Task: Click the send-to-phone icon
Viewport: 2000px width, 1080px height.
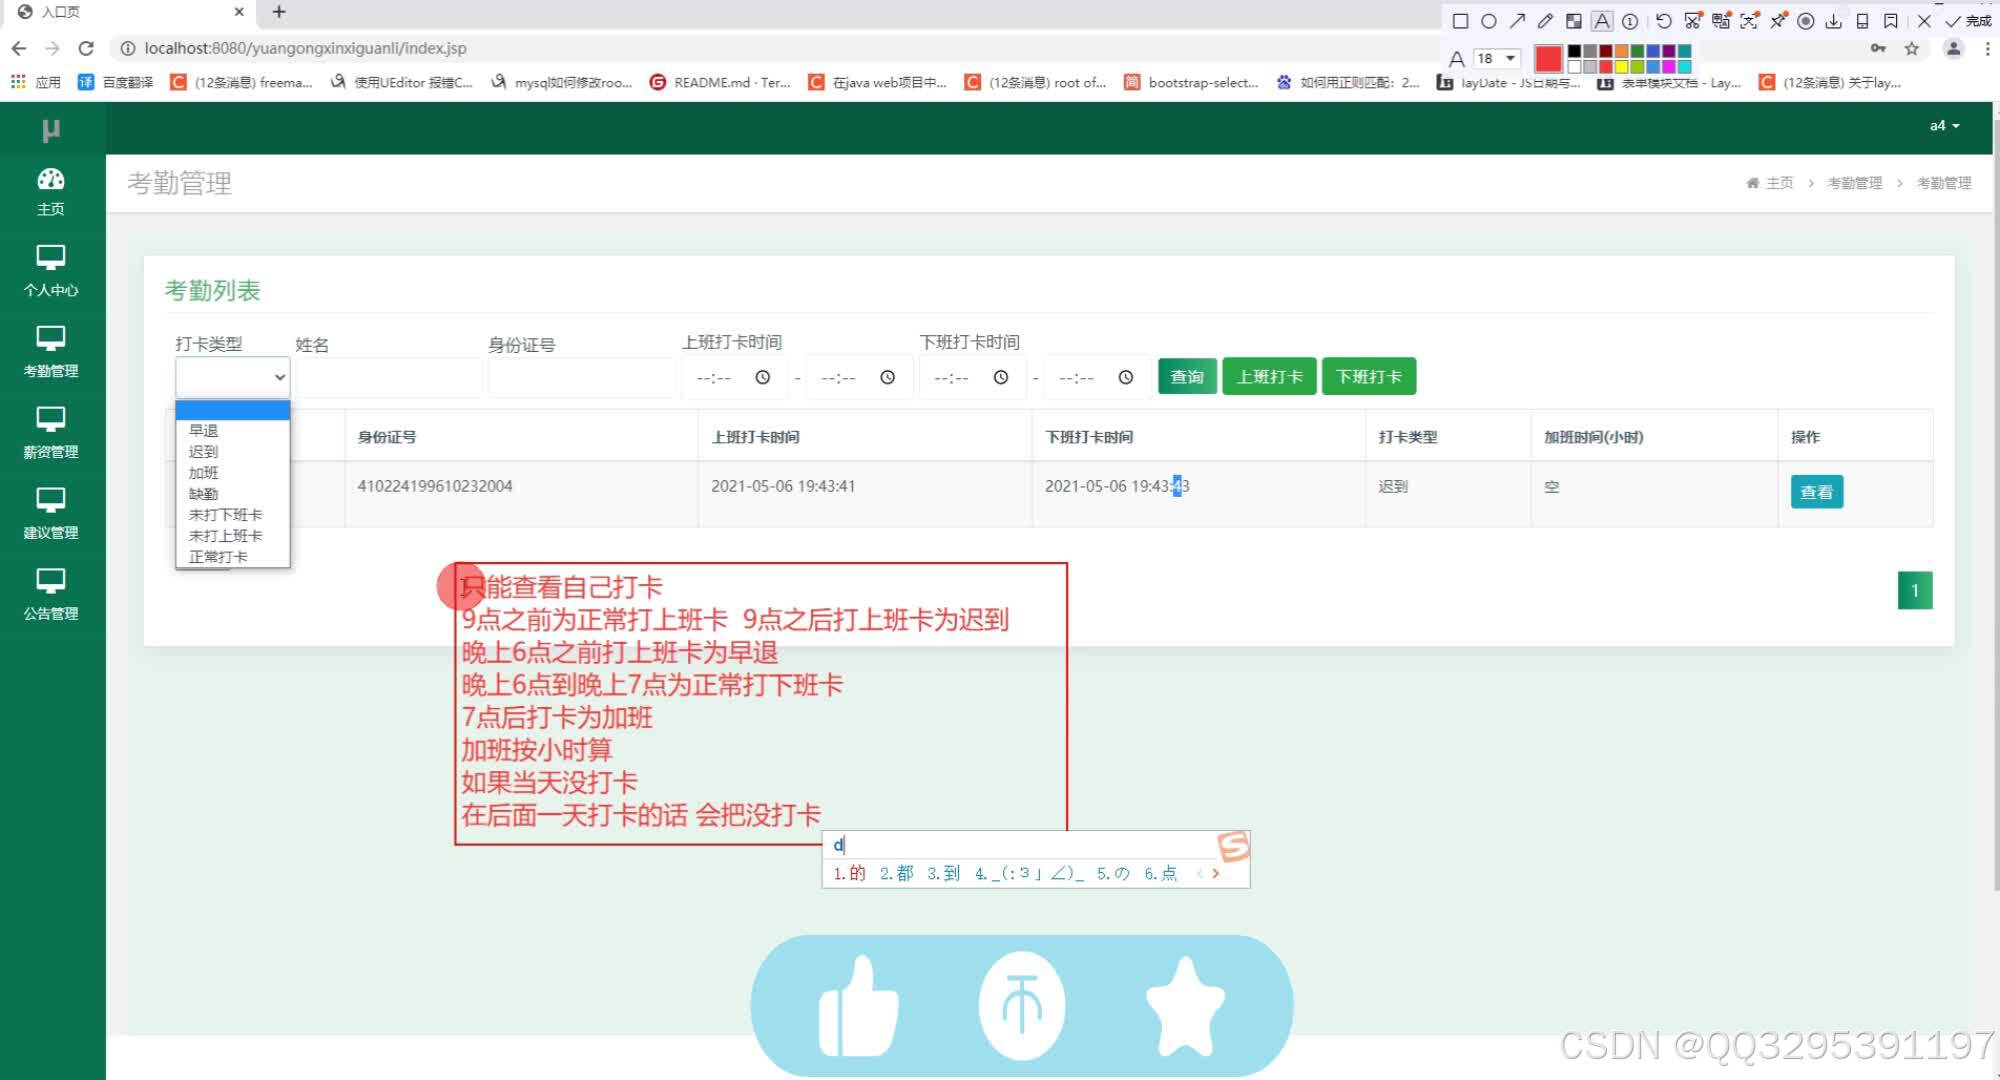Action: click(x=1862, y=21)
